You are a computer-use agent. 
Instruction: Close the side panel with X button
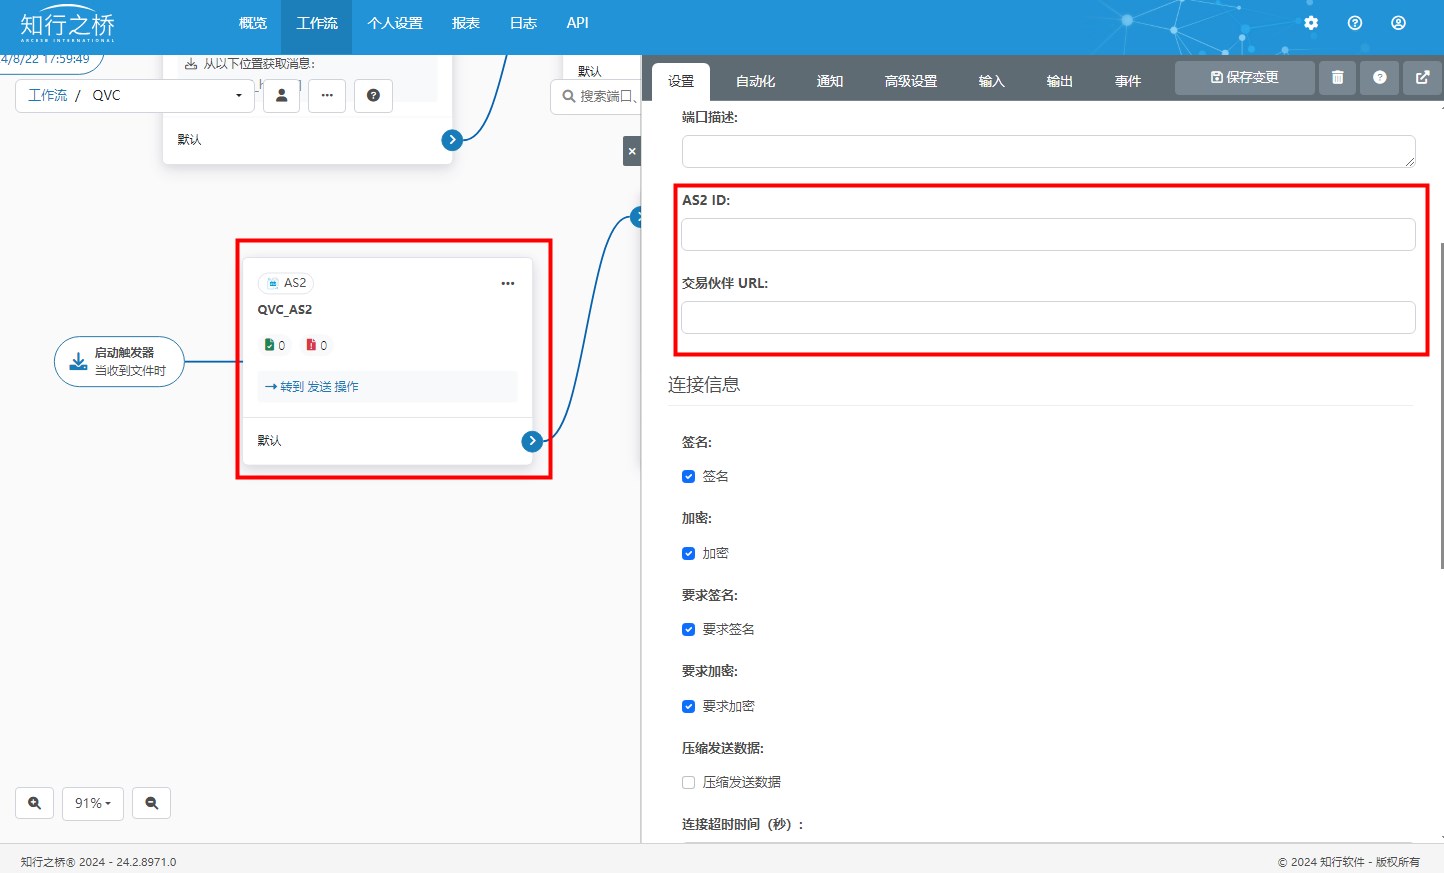(x=632, y=151)
